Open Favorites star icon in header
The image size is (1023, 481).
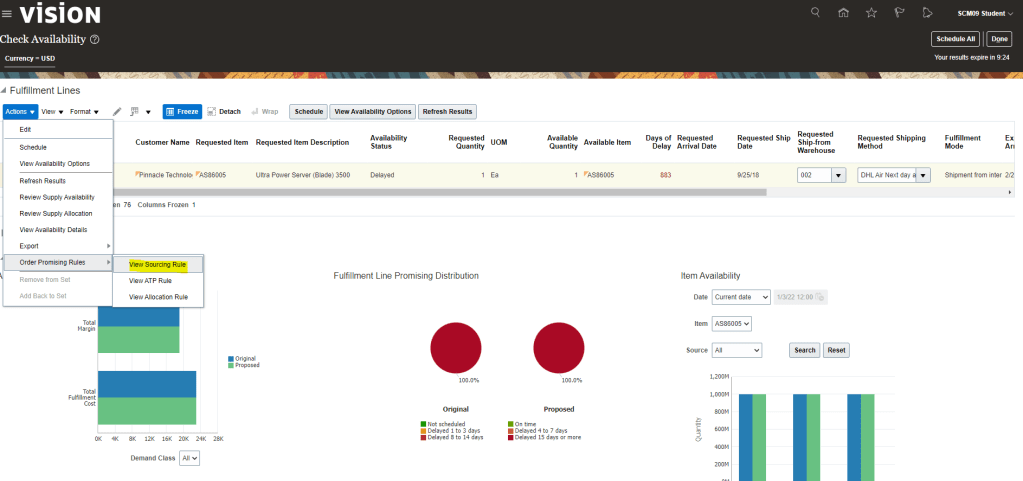point(871,13)
